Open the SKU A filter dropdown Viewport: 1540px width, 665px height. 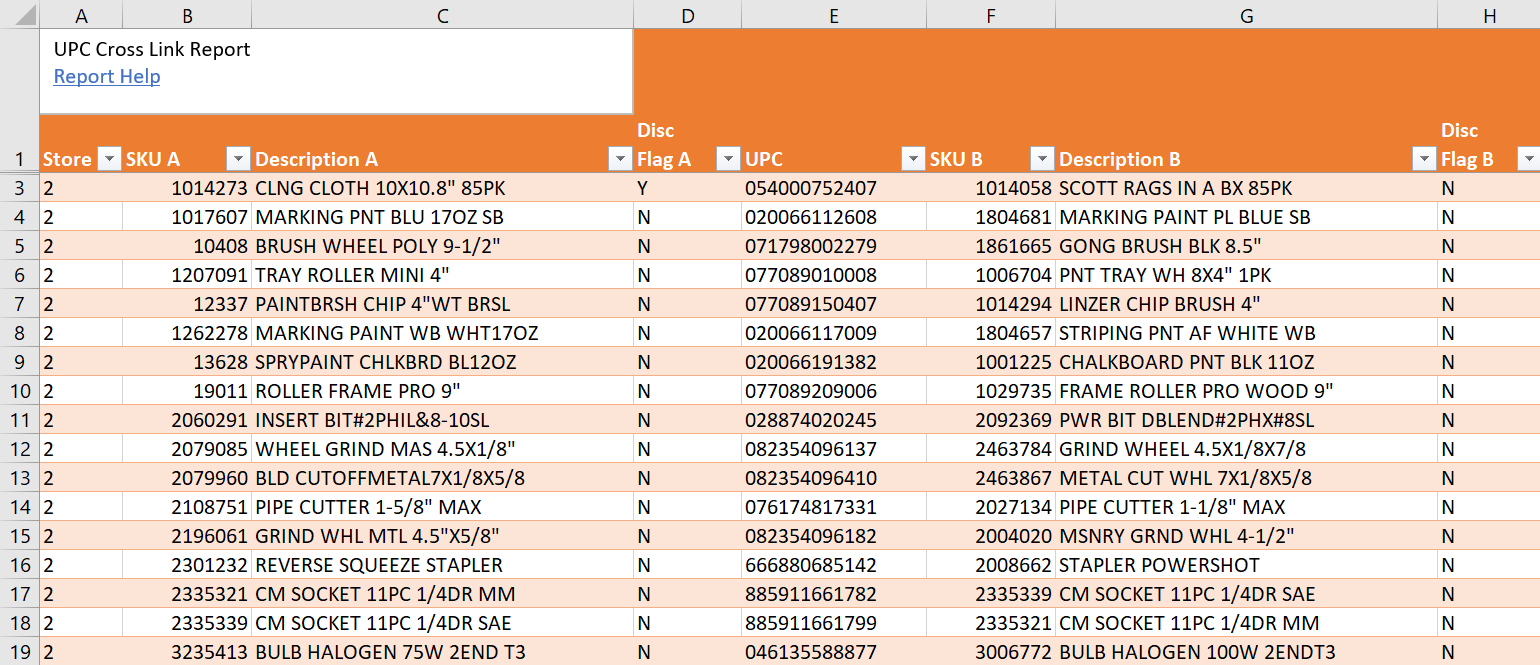coord(238,159)
